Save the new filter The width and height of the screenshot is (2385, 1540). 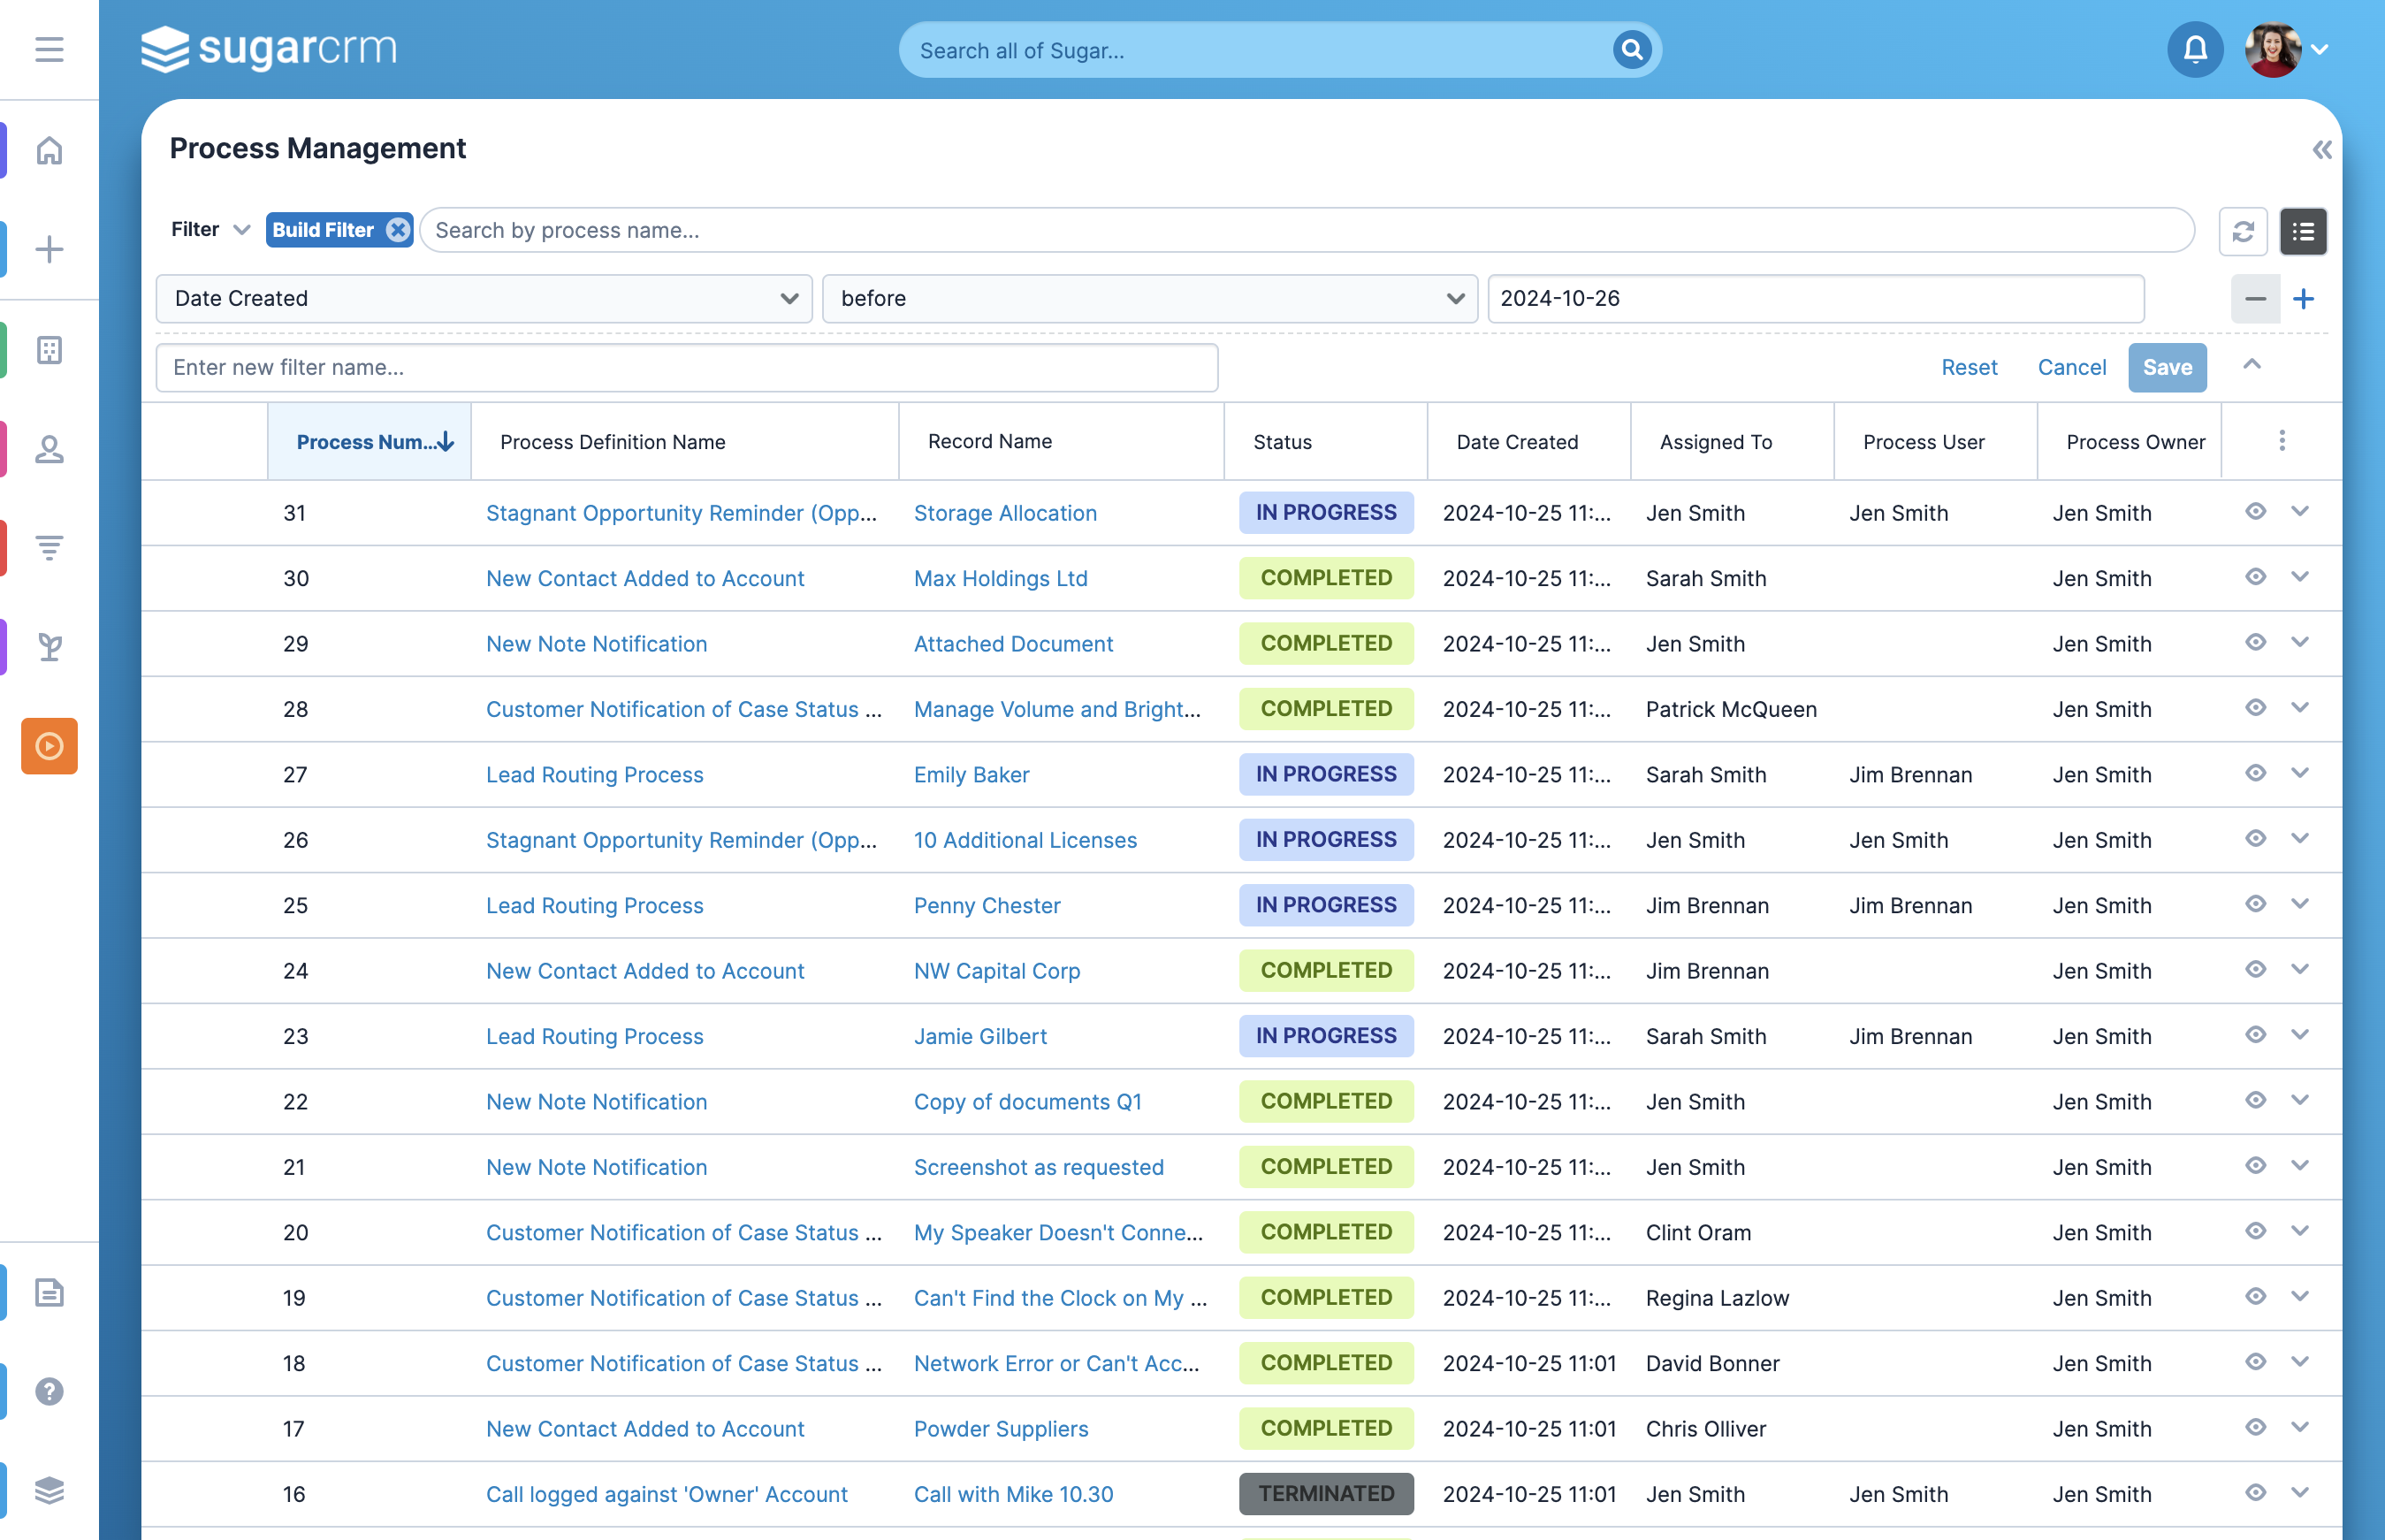(2167, 367)
